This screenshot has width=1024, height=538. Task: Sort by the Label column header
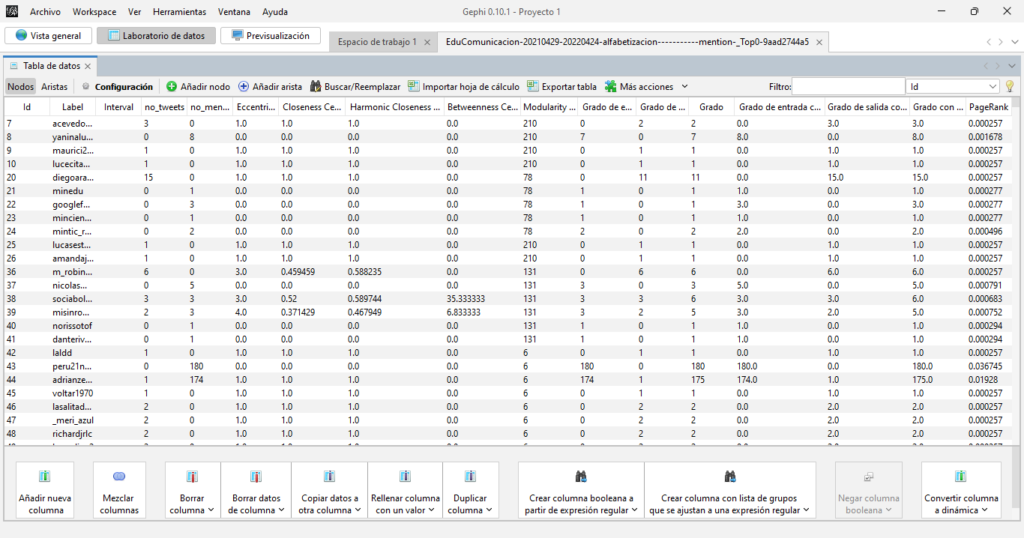72,106
